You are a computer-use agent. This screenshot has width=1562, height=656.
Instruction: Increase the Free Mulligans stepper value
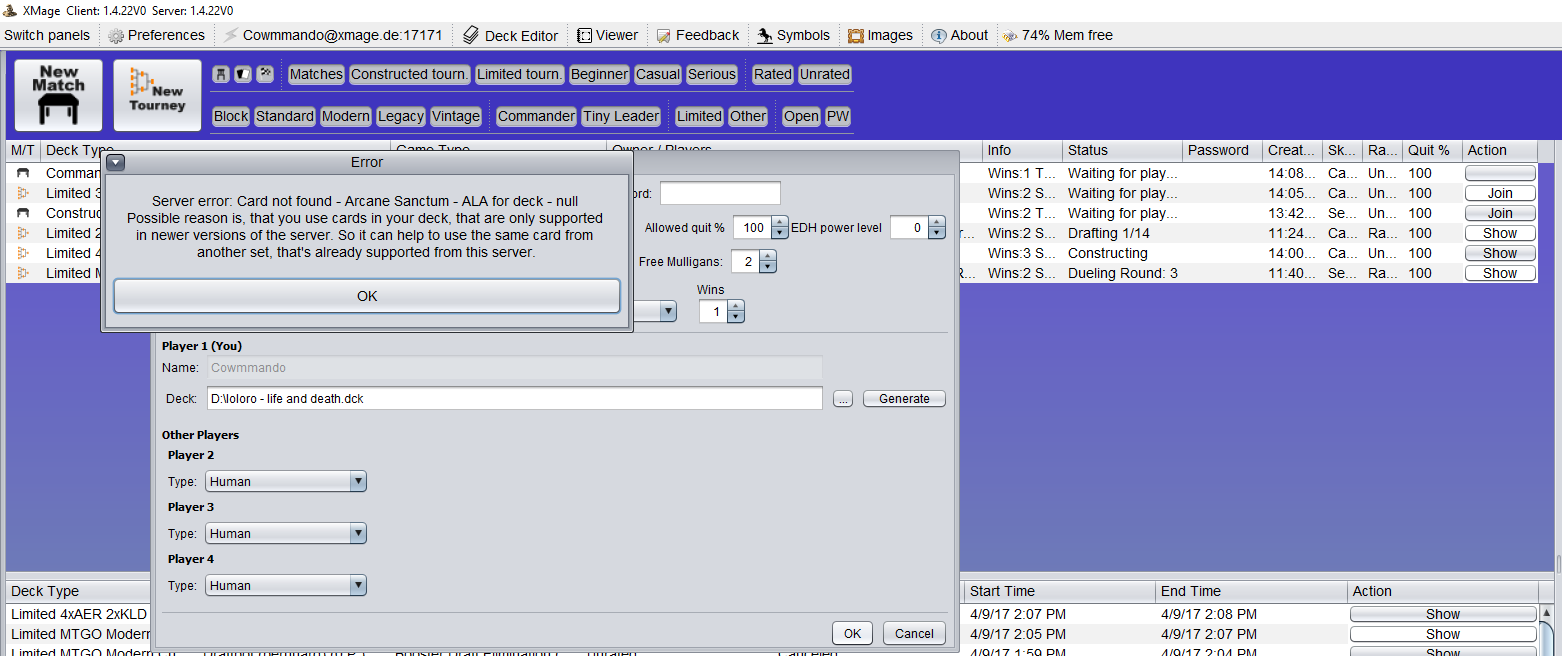click(767, 257)
